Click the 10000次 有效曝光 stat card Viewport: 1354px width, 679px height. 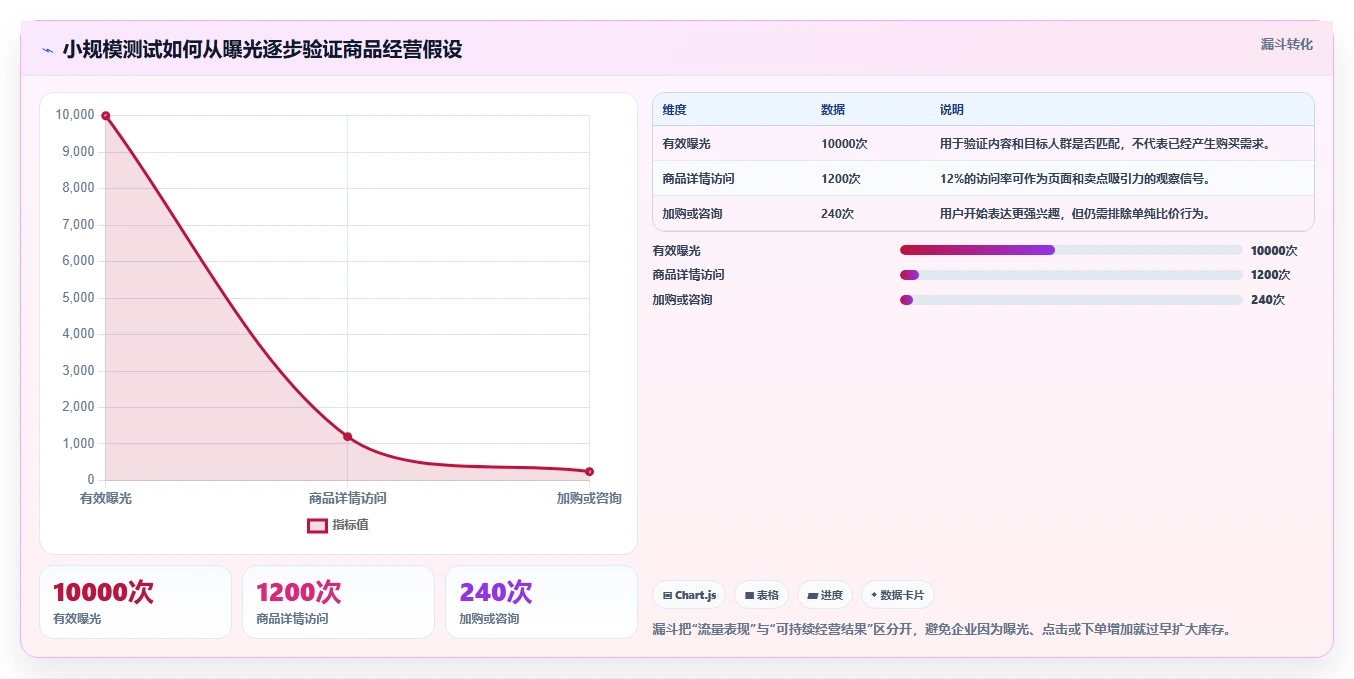[x=135, y=602]
